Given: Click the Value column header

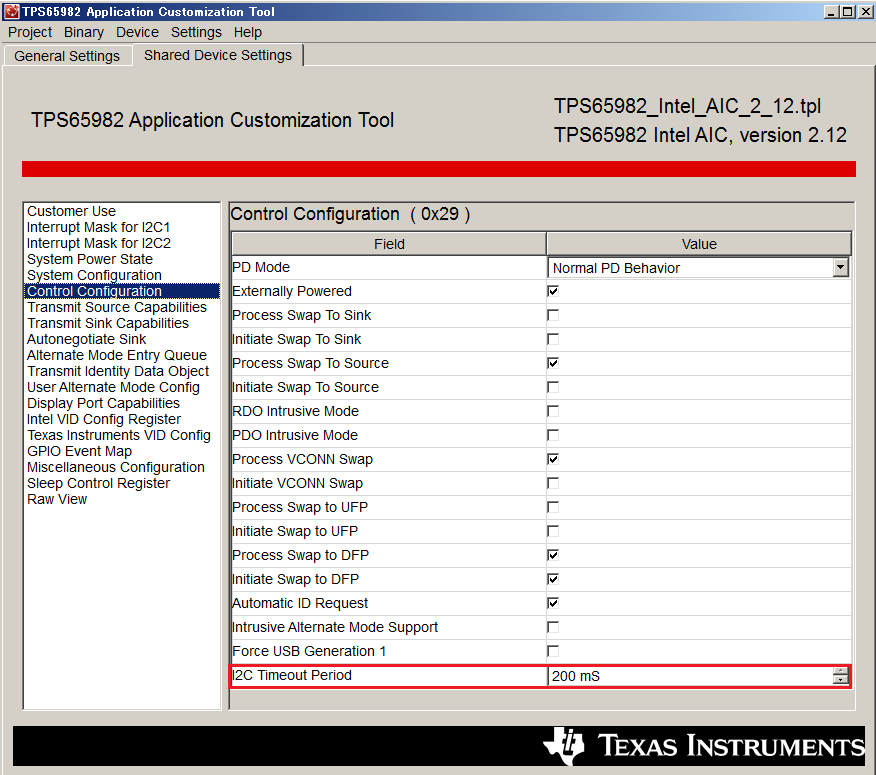Looking at the screenshot, I should click(x=699, y=244).
